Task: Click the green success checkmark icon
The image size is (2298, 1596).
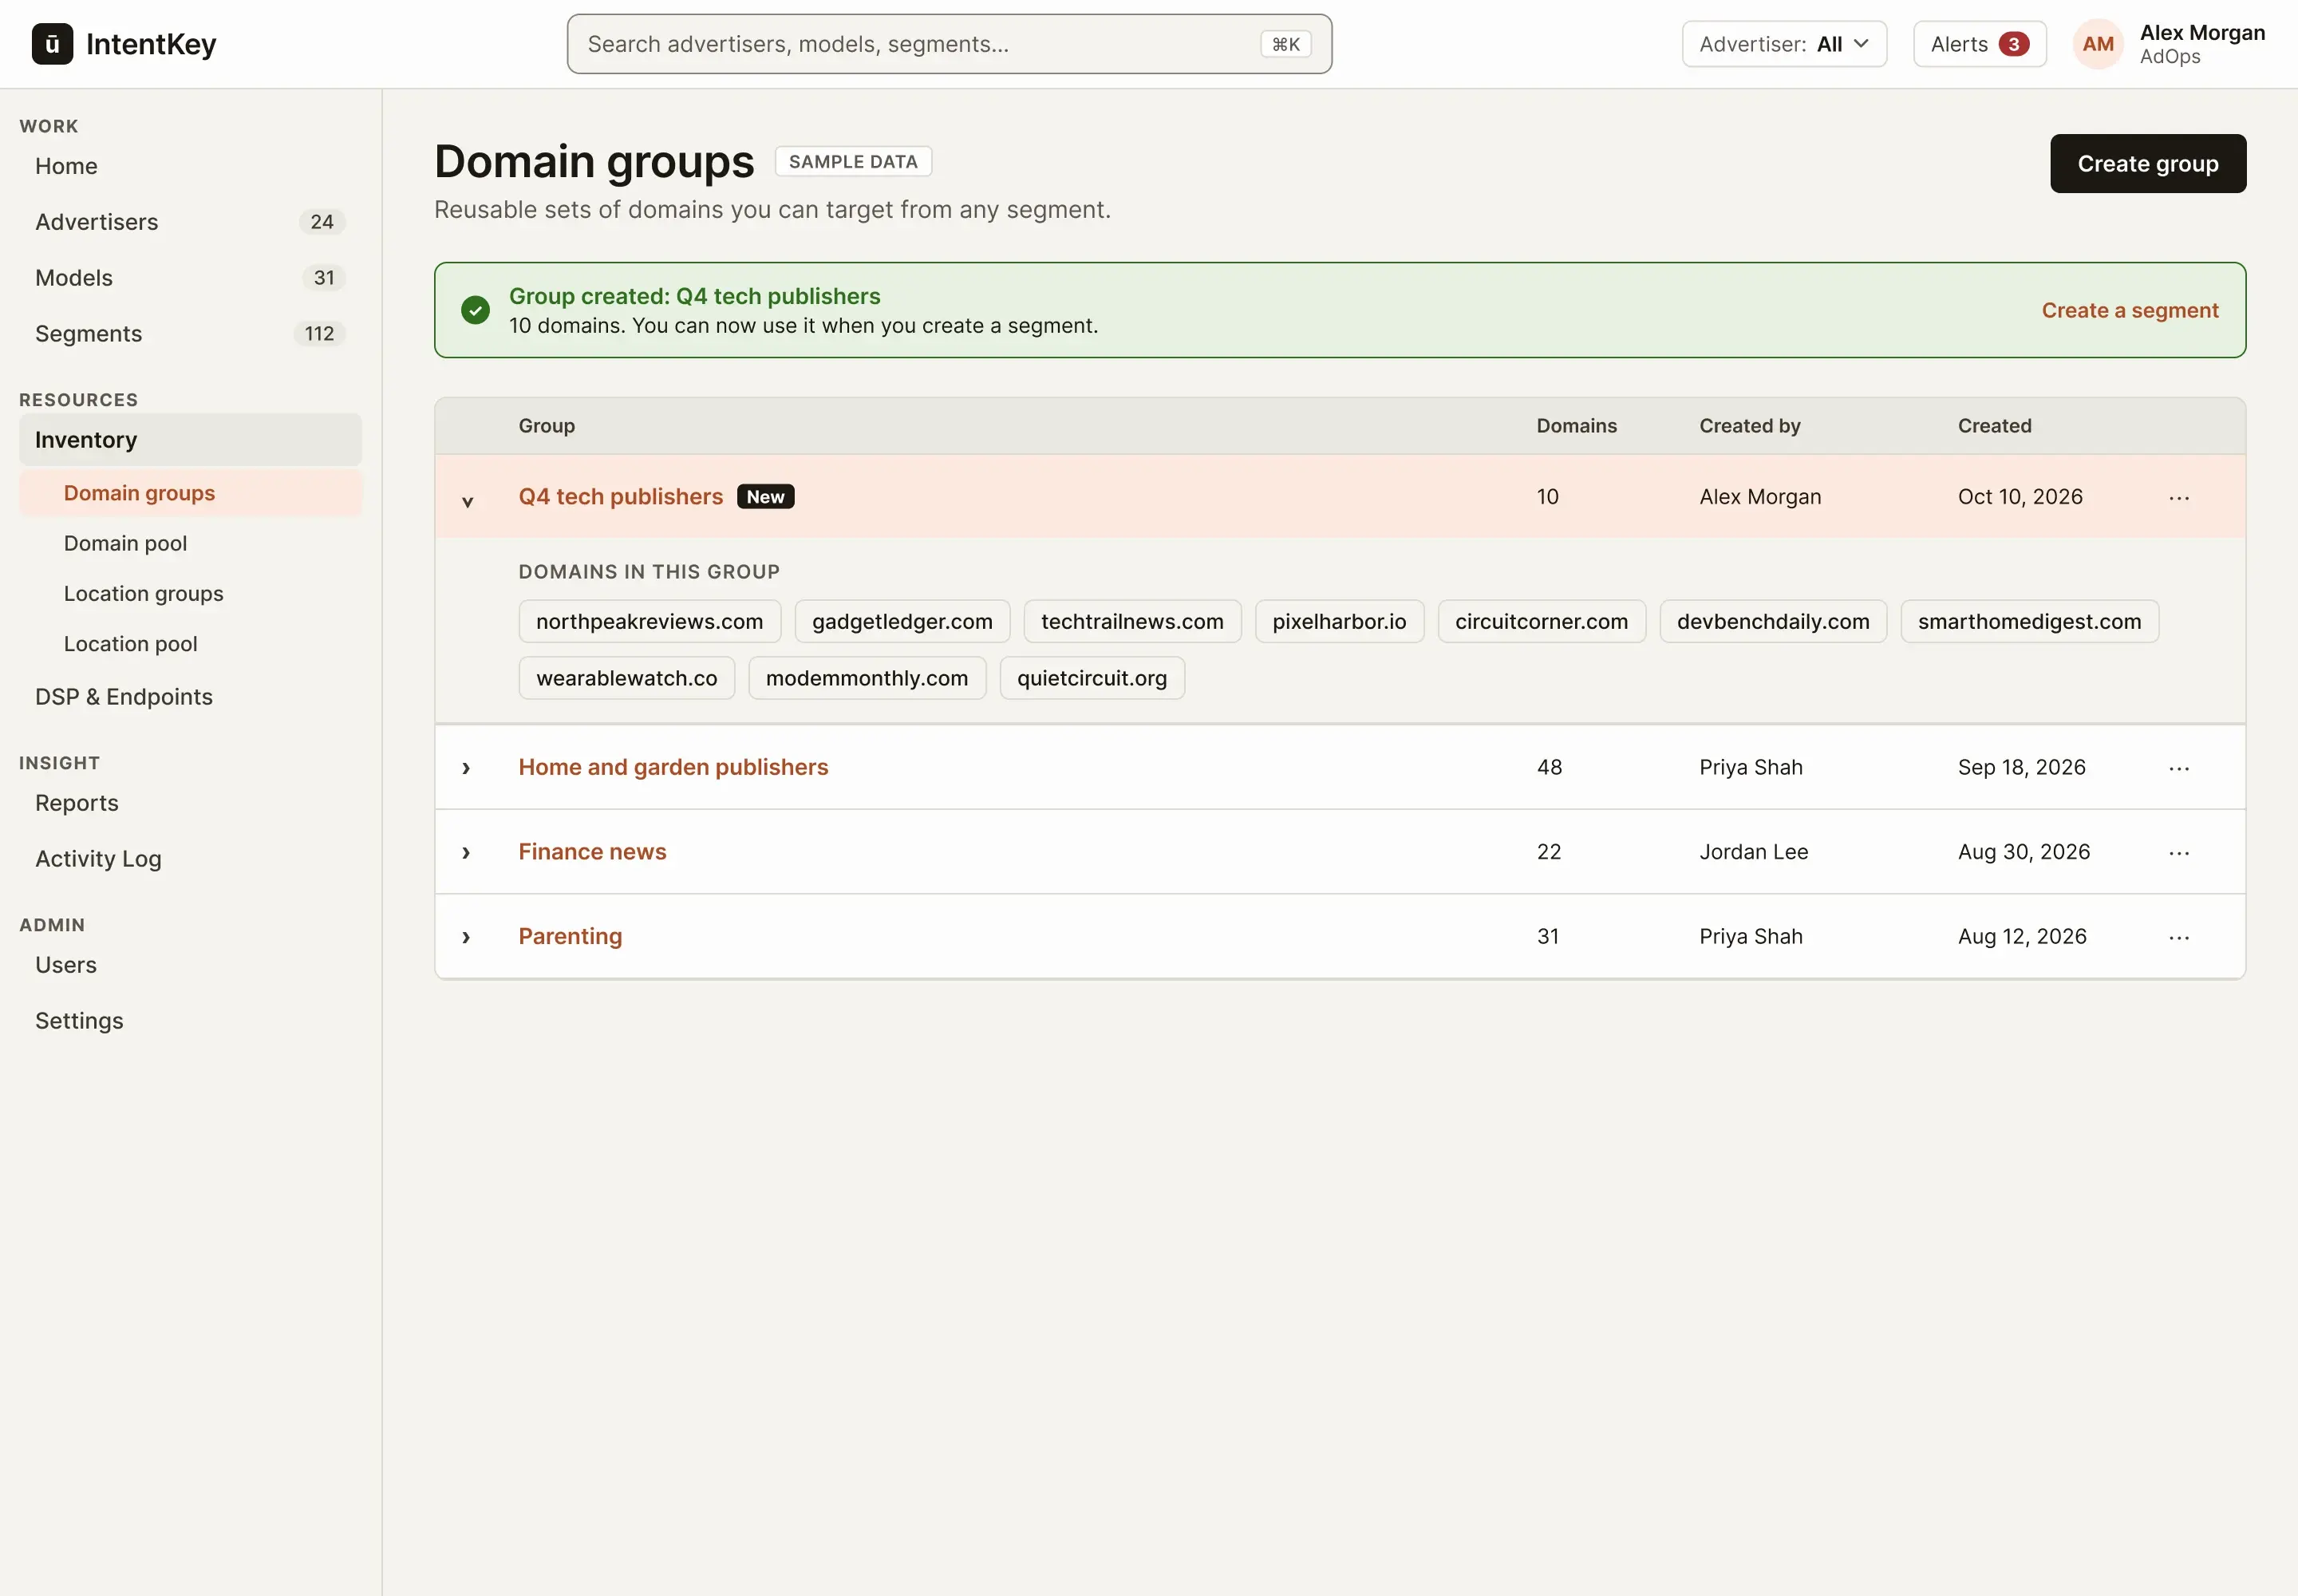Action: click(x=475, y=310)
